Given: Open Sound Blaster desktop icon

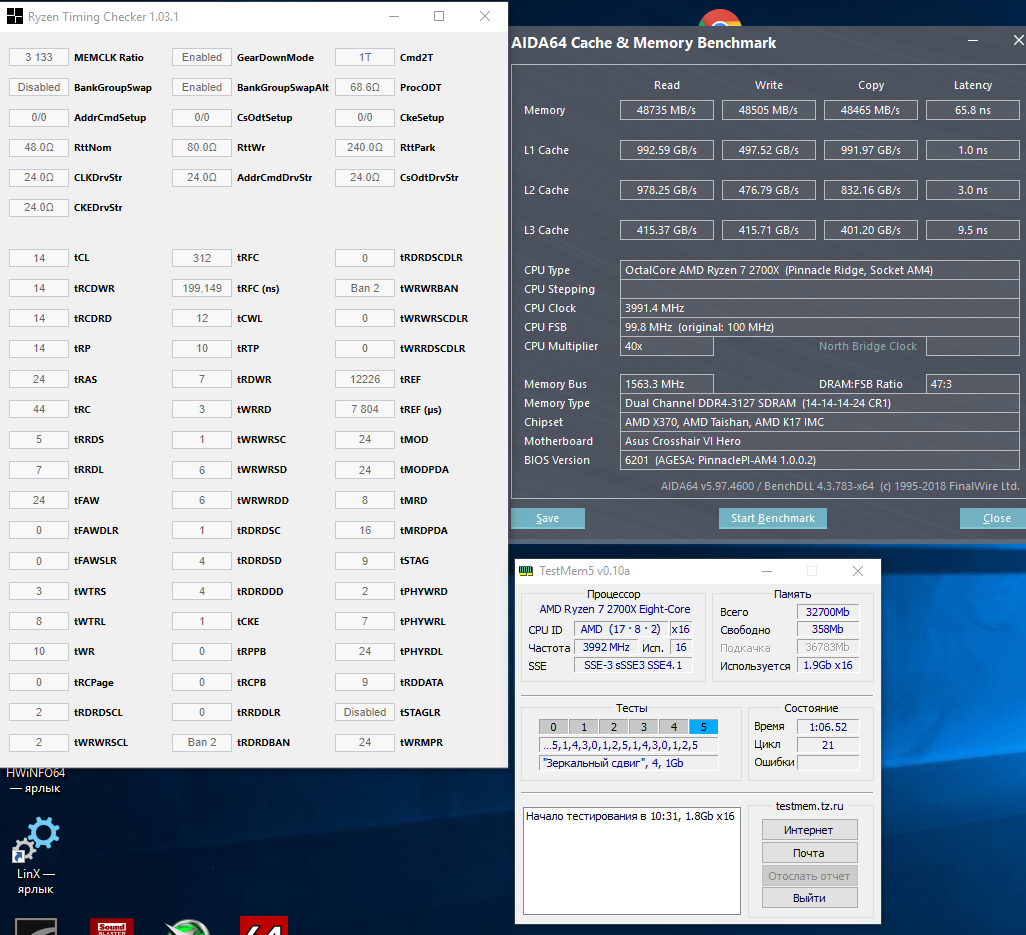Looking at the screenshot, I should click(112, 926).
